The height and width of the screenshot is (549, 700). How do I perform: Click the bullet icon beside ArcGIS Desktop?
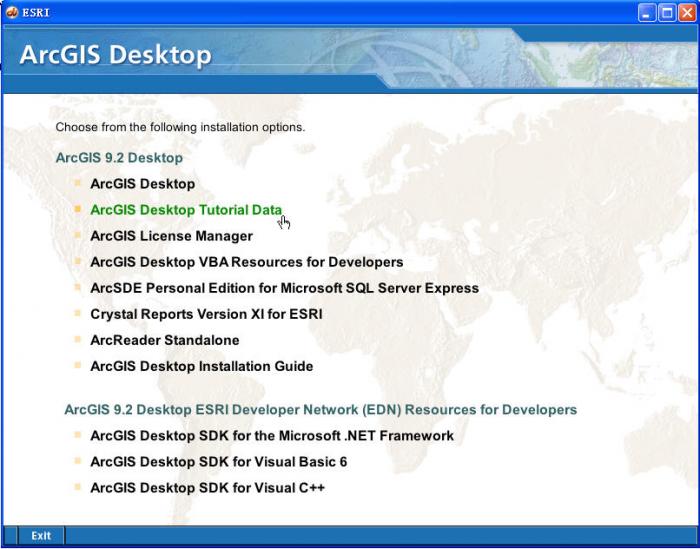pos(78,183)
